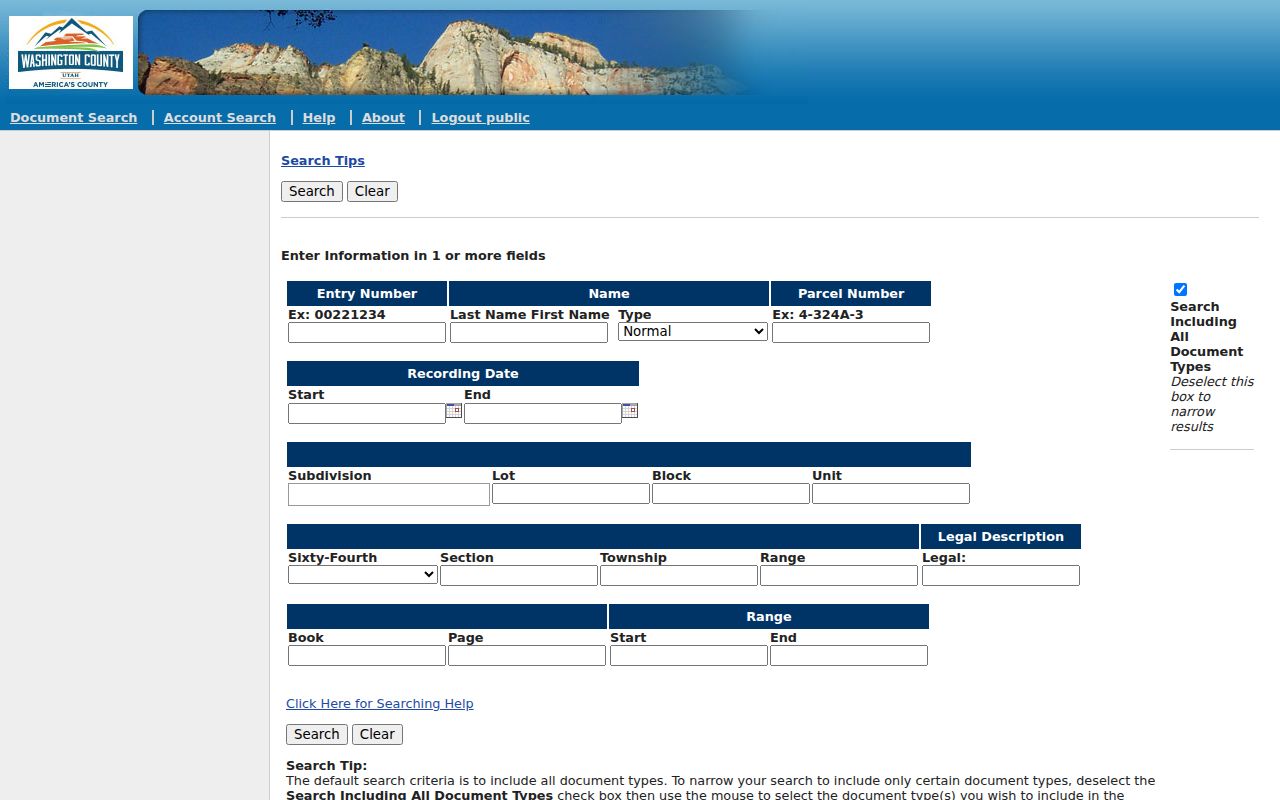
Task: Click the 'Ex: 00221234' example text
Action: [x=337, y=314]
